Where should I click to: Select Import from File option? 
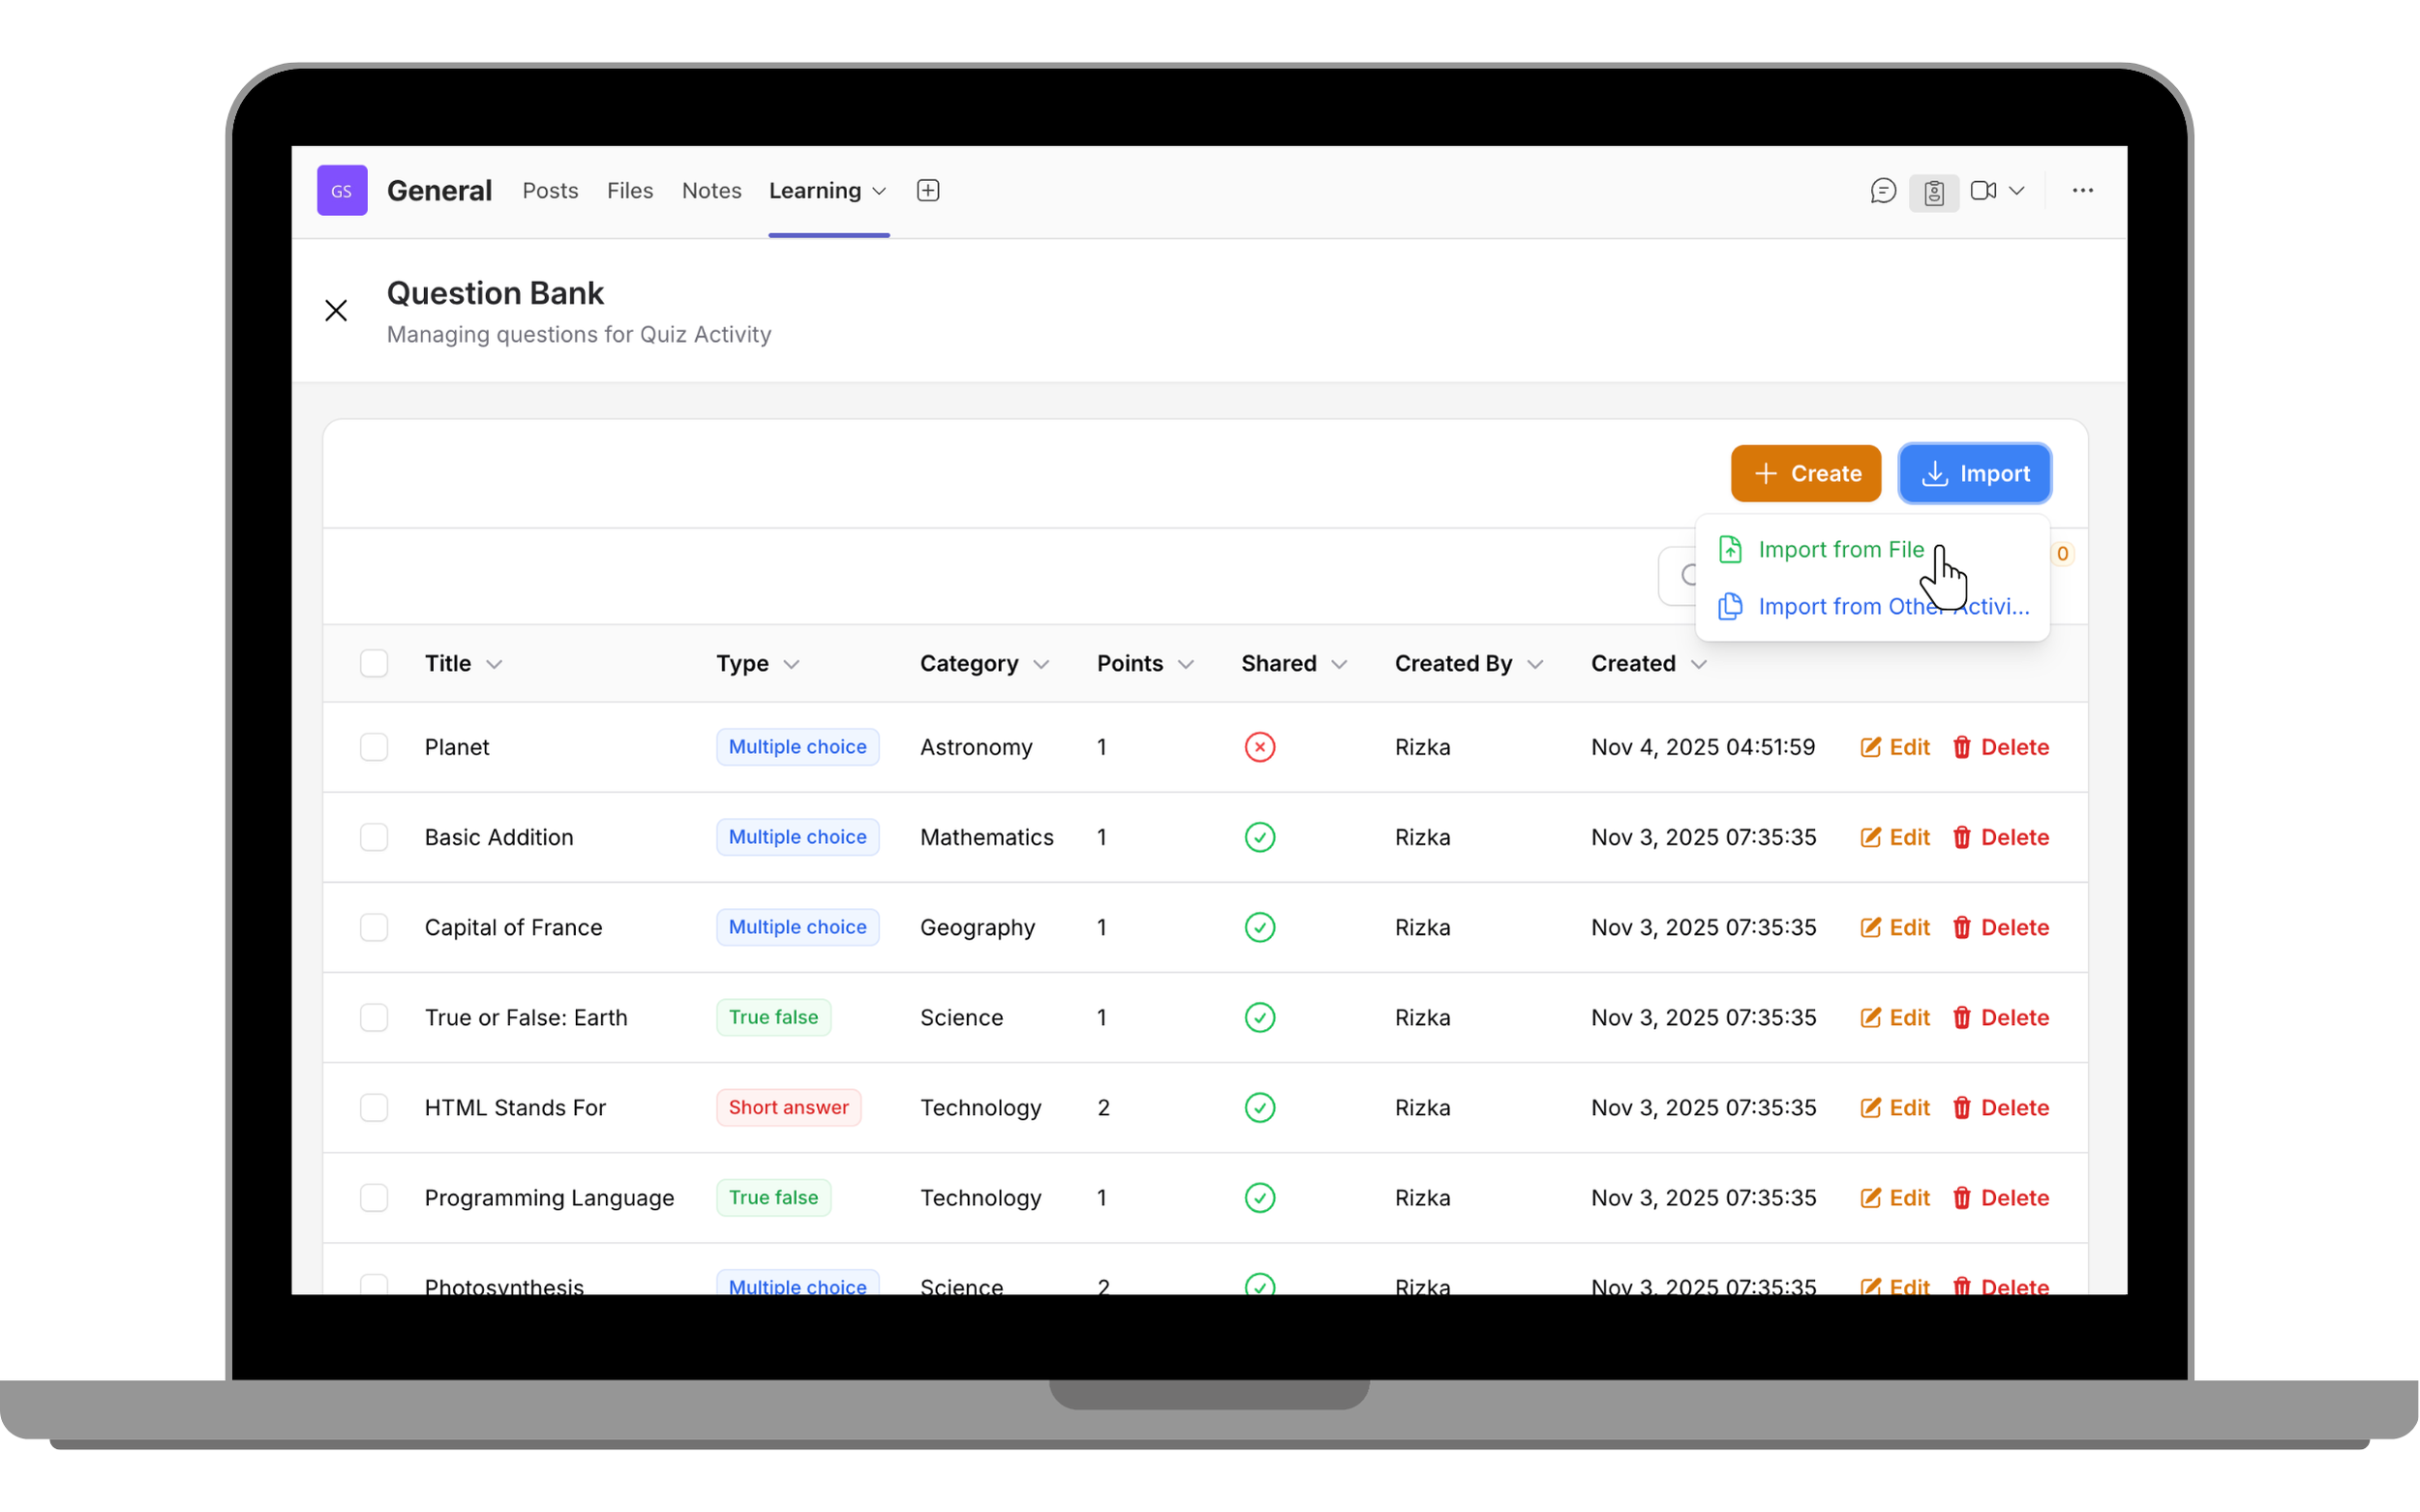coord(1842,549)
